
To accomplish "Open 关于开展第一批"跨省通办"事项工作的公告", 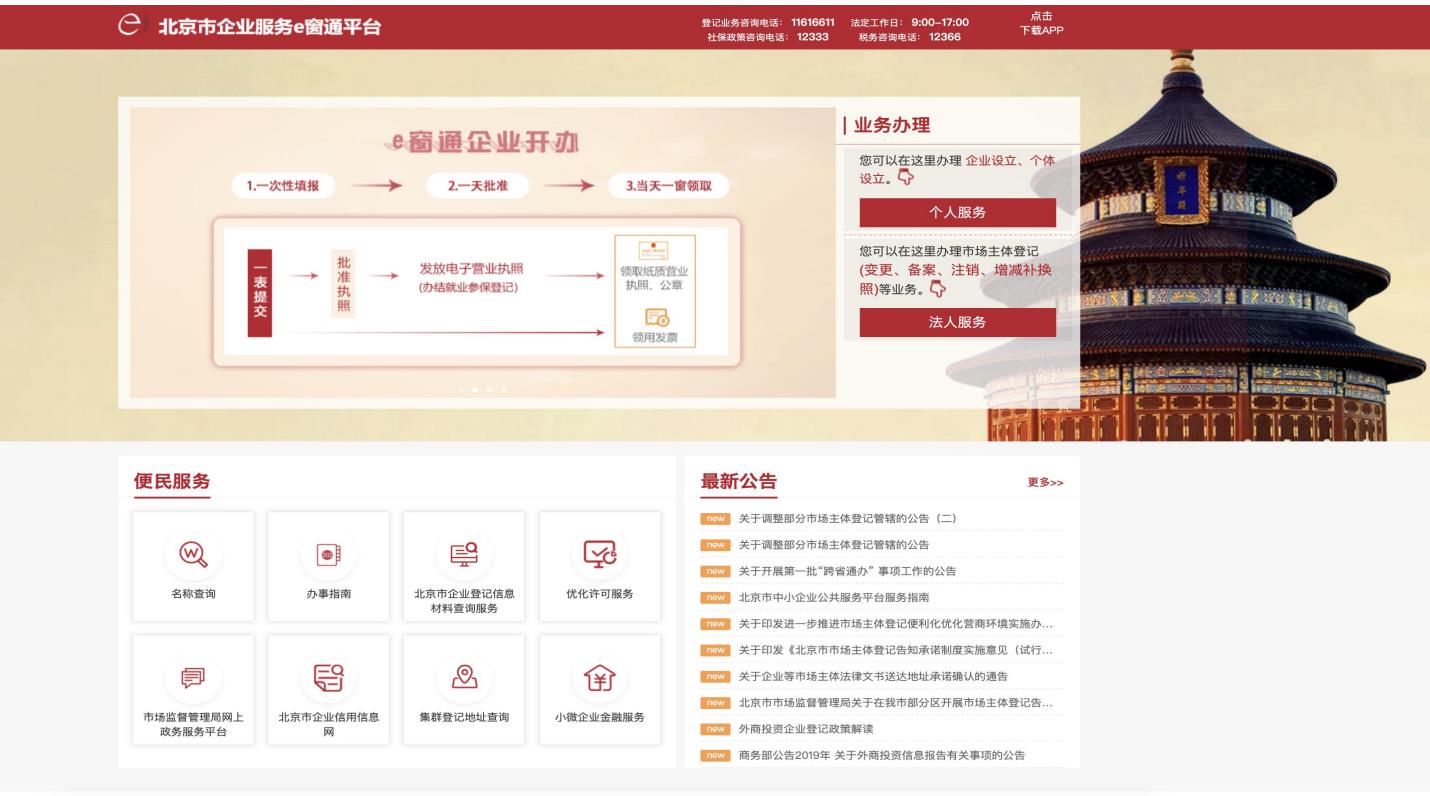I will pyautogui.click(x=847, y=571).
